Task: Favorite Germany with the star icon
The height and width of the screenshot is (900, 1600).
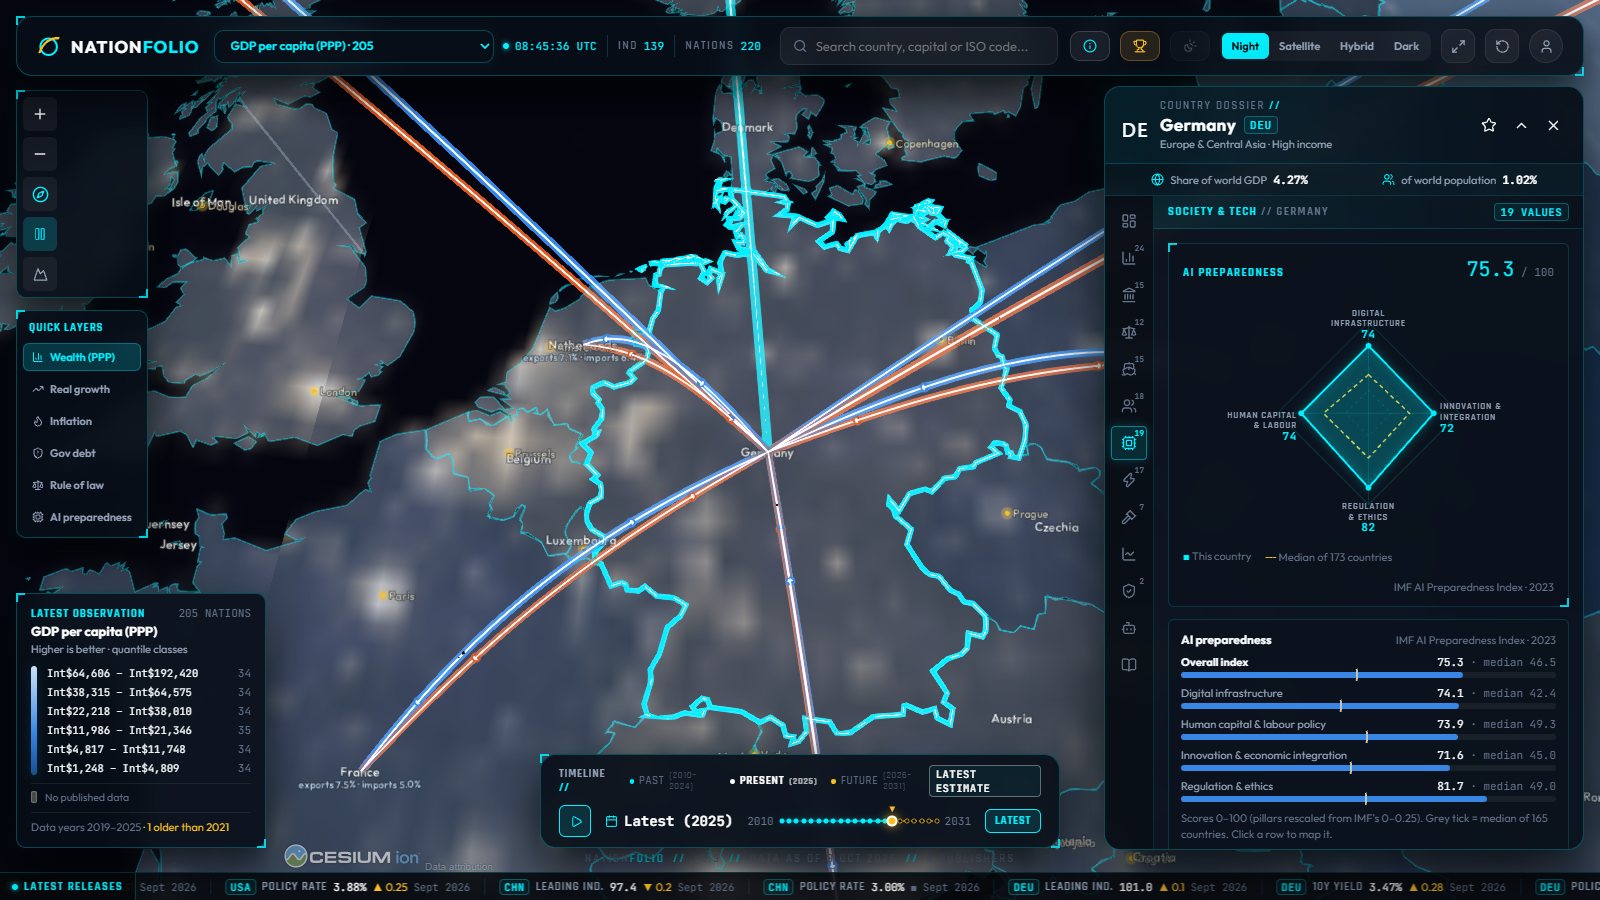Action: [x=1489, y=125]
